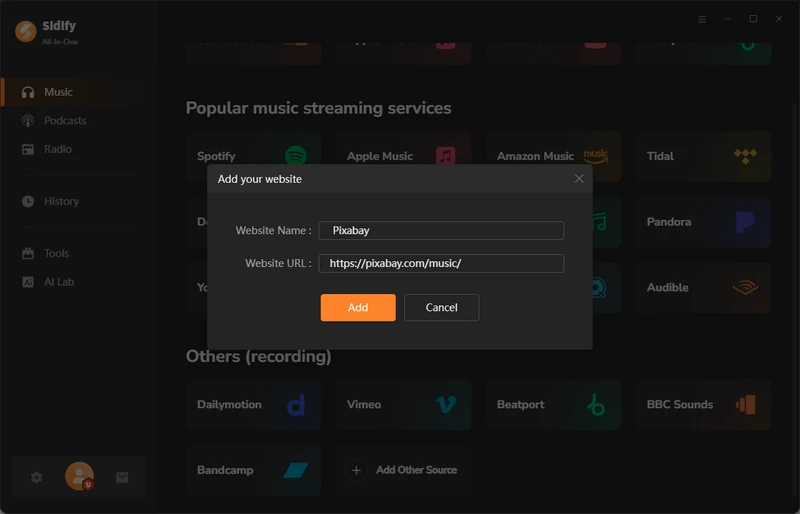Viewport: 800px width, 514px height.
Task: Open settings via the gear icon
Action: click(37, 477)
